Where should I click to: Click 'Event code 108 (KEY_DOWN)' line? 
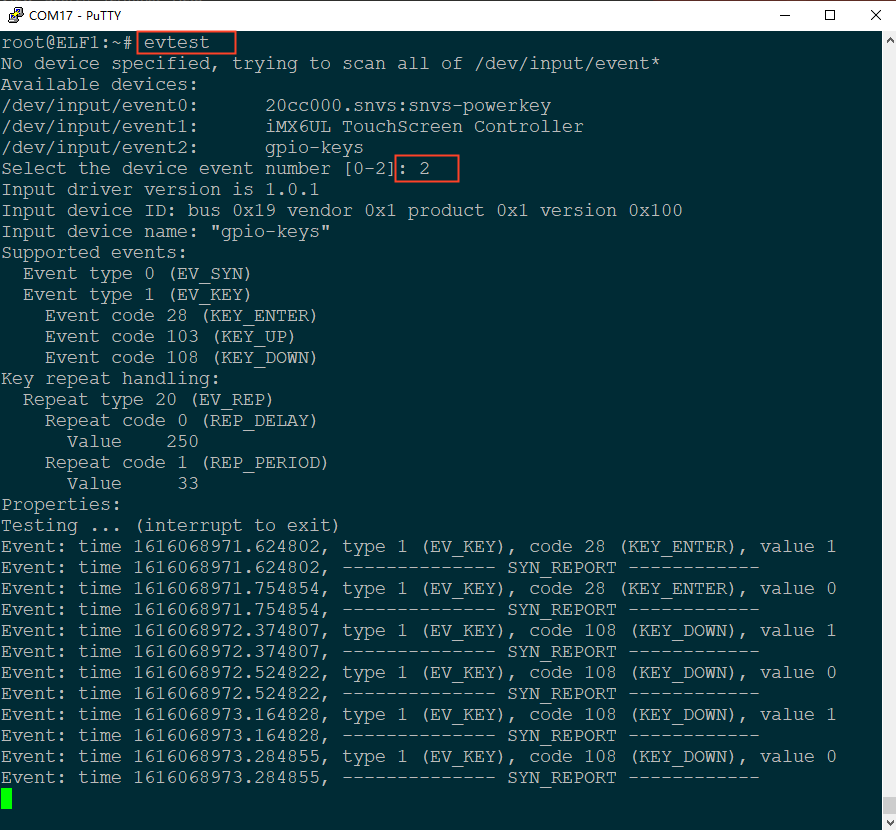pos(181,358)
